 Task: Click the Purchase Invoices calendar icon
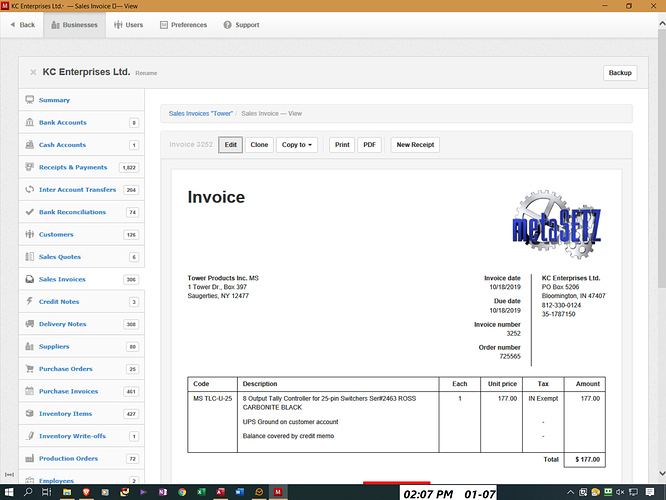click(x=29, y=391)
